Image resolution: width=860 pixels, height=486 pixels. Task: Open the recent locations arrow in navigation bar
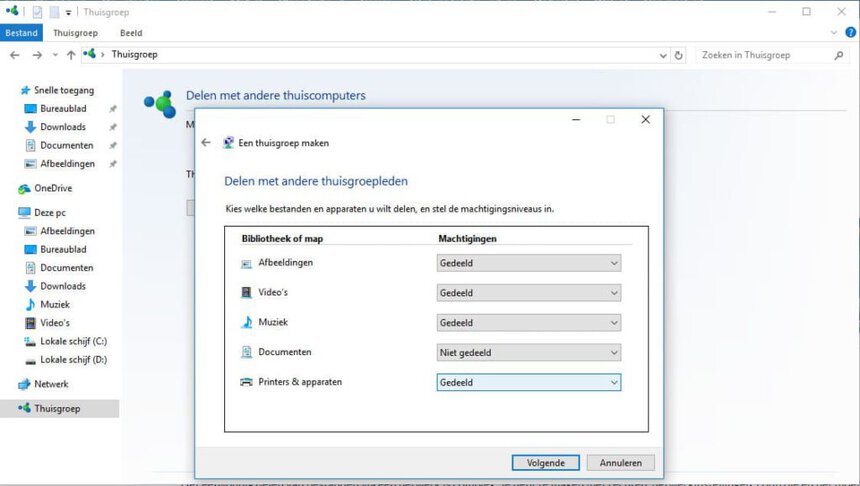click(55, 55)
